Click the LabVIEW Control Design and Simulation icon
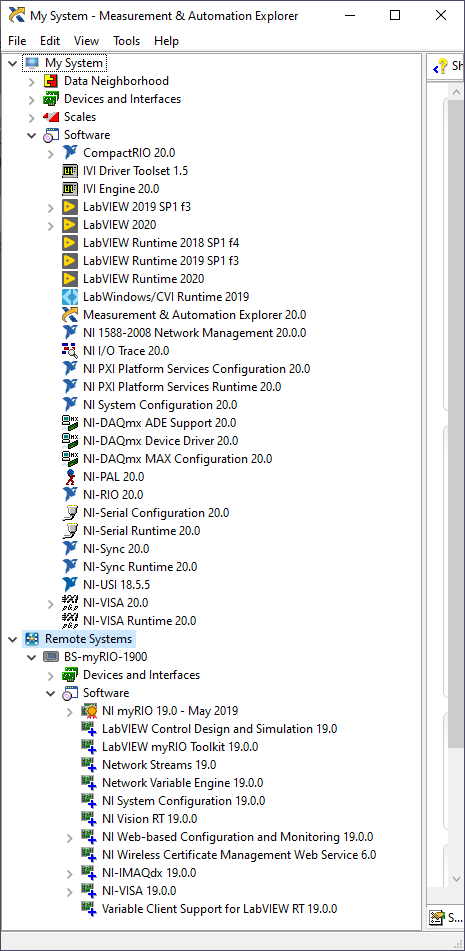This screenshot has height=951, width=465. click(90, 728)
